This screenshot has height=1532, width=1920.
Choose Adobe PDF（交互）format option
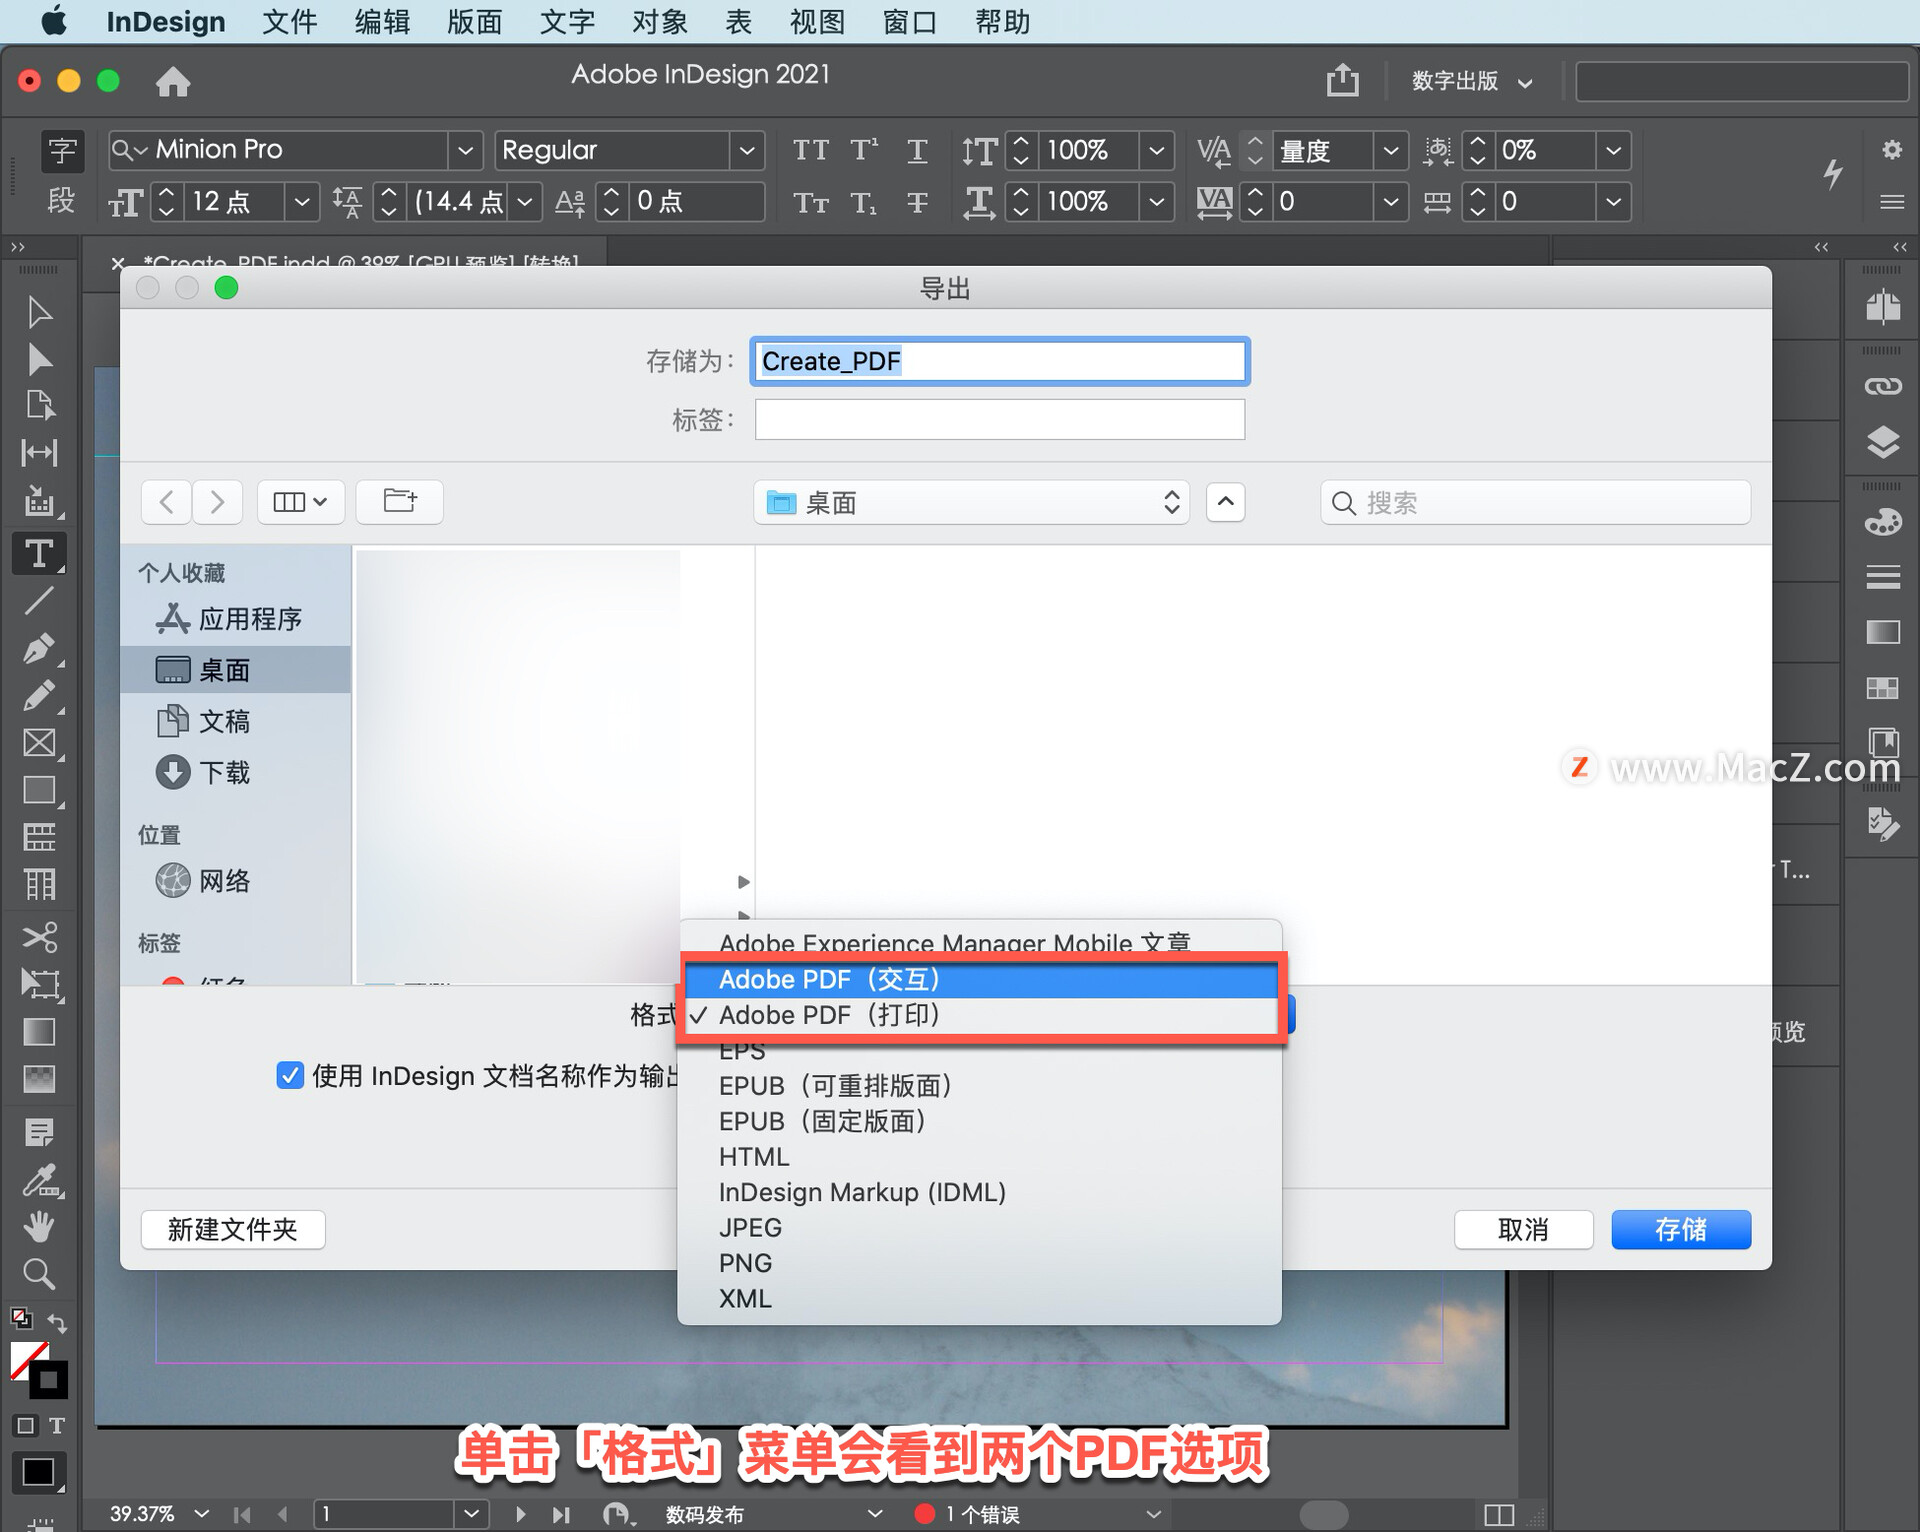980,979
